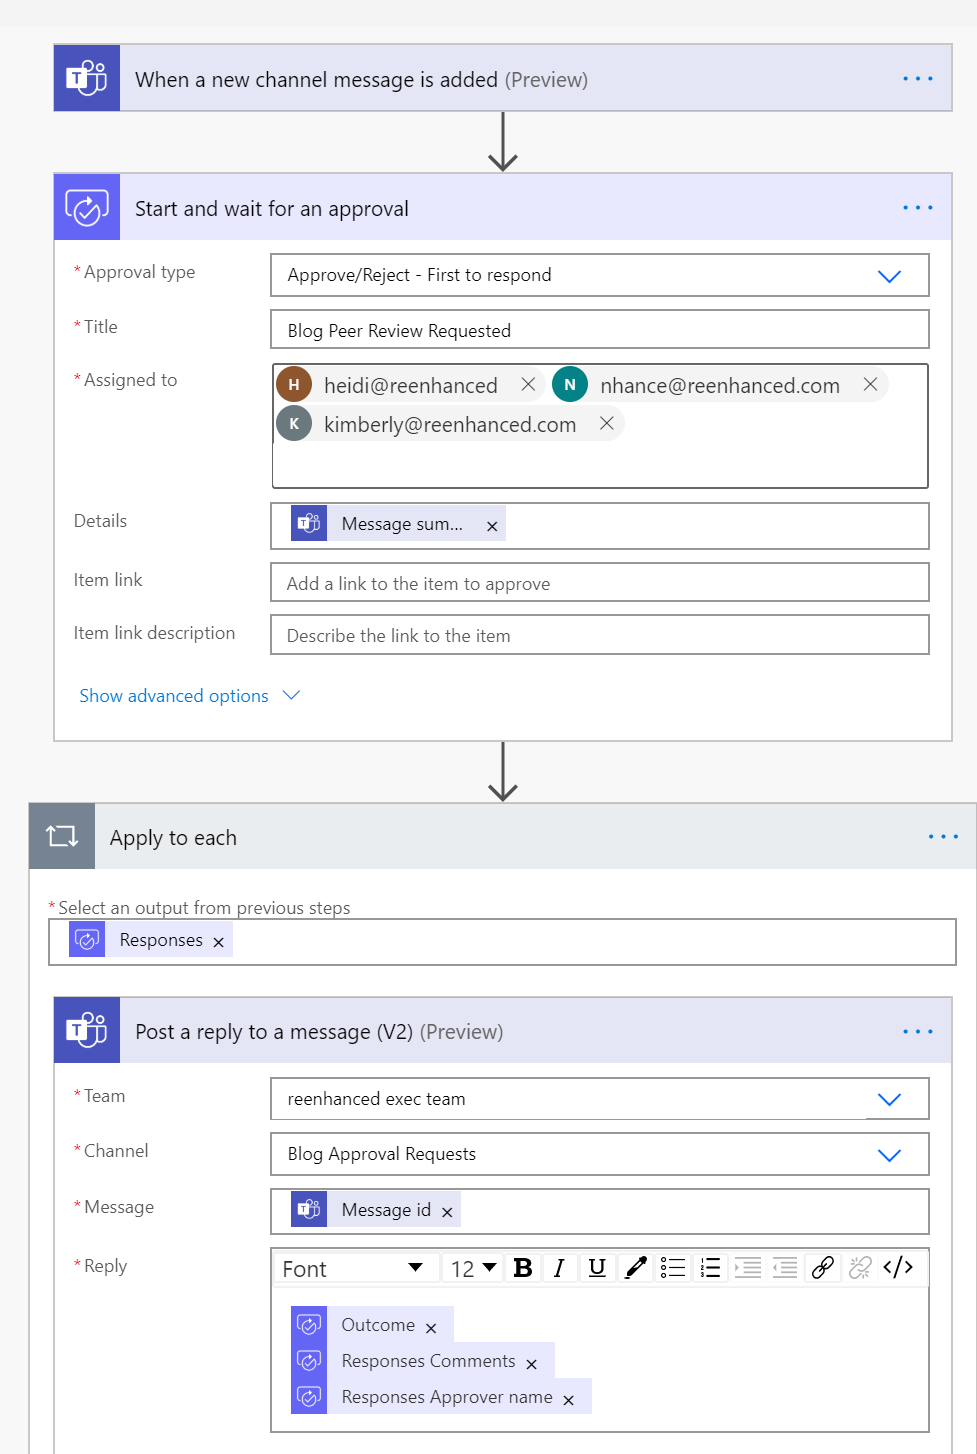The height and width of the screenshot is (1454, 977).
Task: Switch to HTML code view in Reply editor
Action: tap(898, 1267)
